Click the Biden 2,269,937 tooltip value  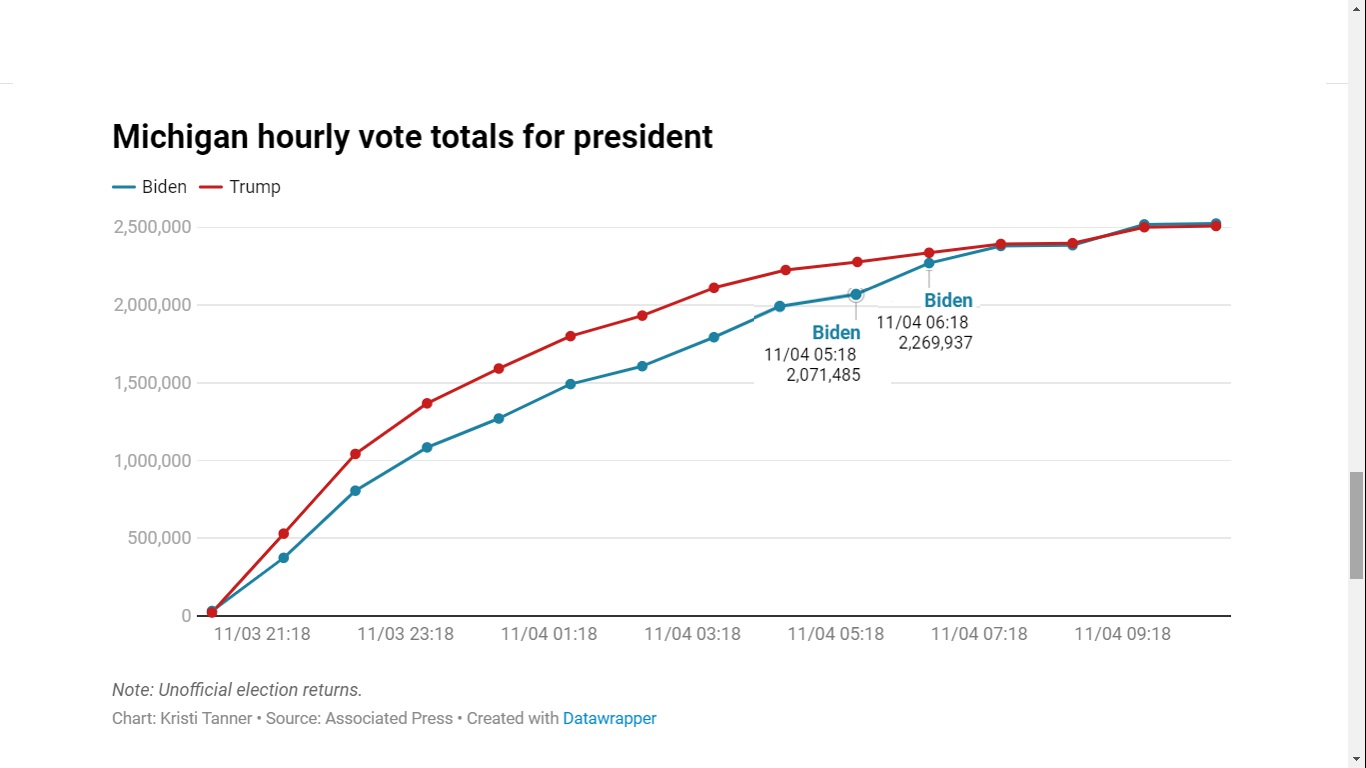point(935,342)
